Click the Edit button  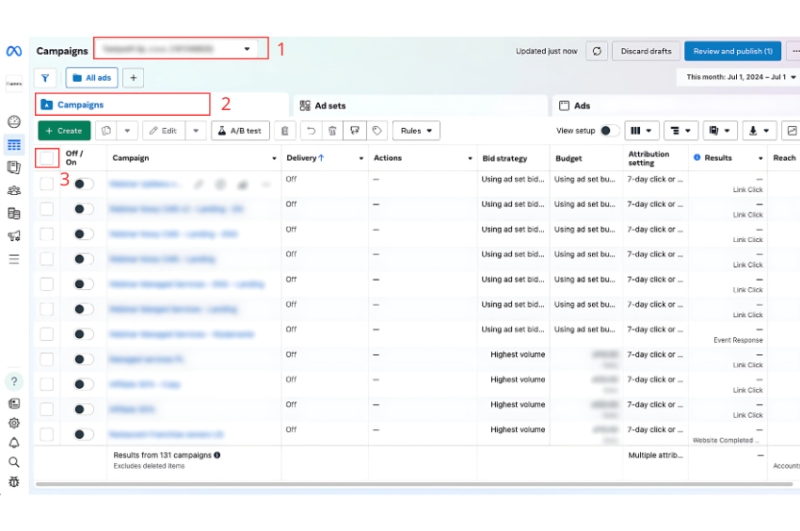click(x=163, y=131)
